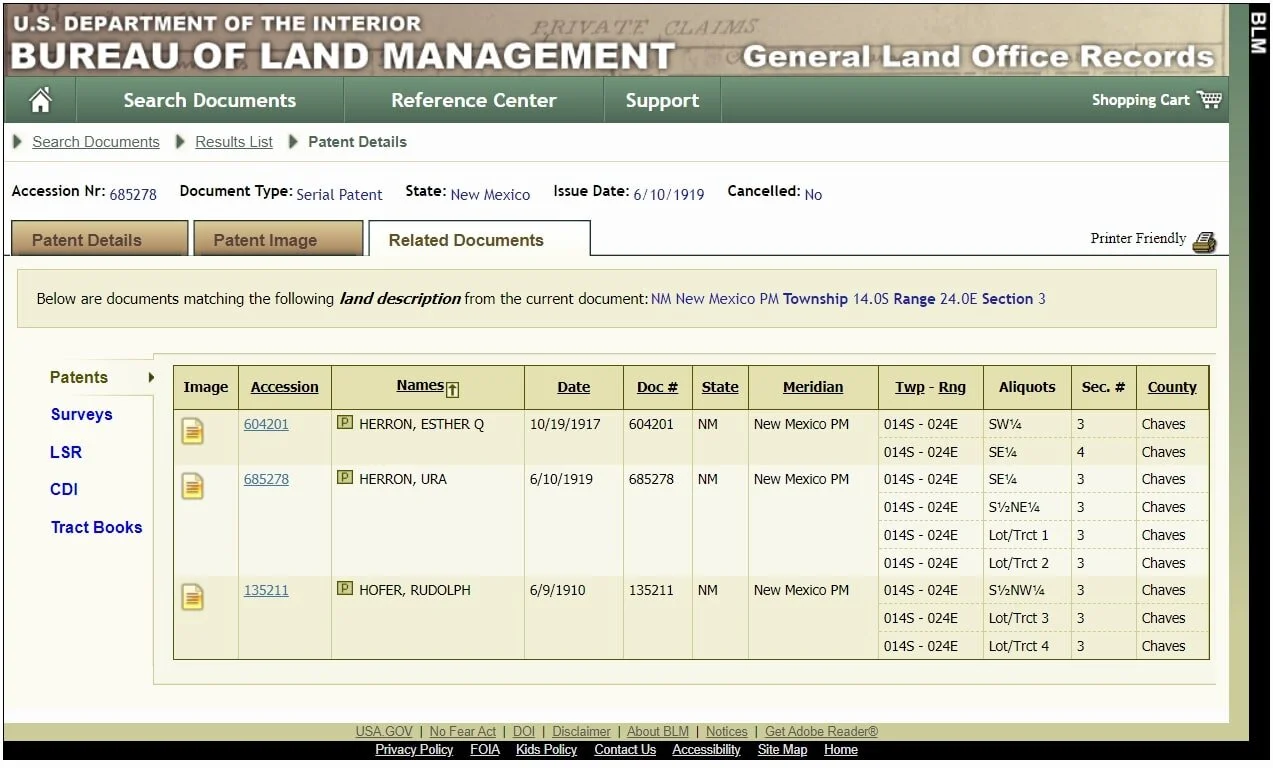Open the Site Map footer link
The width and height of the screenshot is (1273, 768).
point(782,750)
